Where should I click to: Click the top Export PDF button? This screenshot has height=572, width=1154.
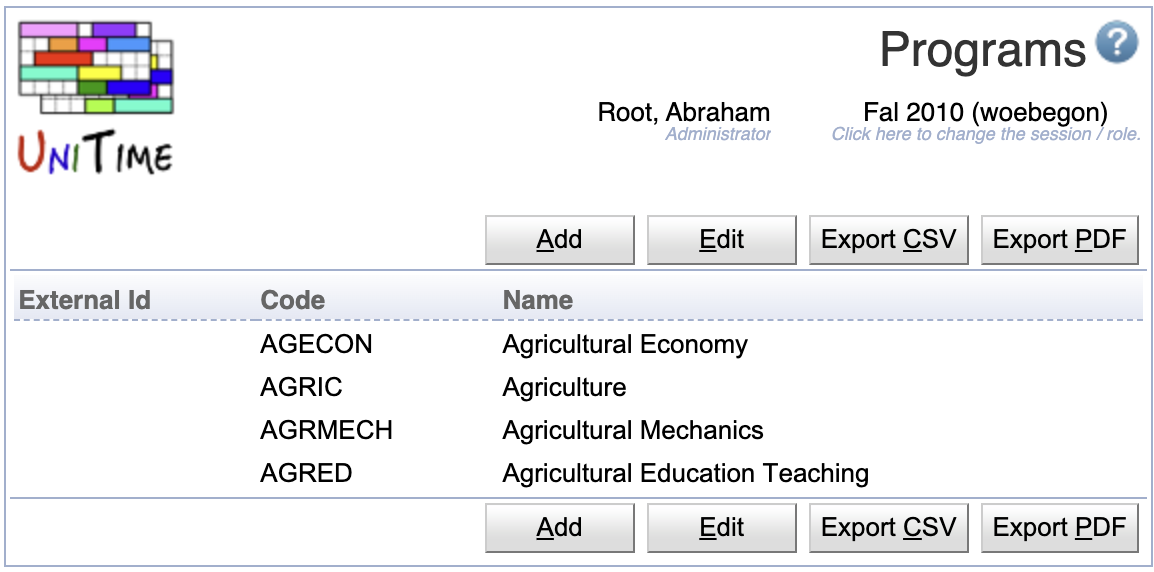1060,240
